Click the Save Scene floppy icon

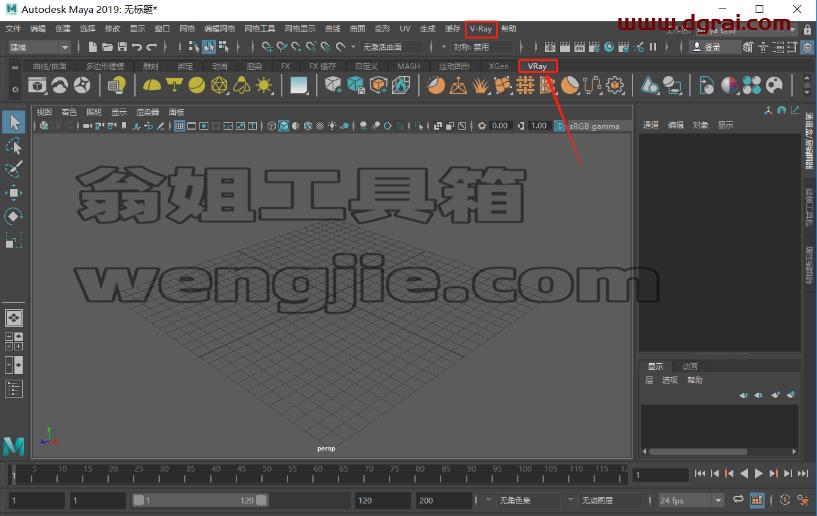122,47
